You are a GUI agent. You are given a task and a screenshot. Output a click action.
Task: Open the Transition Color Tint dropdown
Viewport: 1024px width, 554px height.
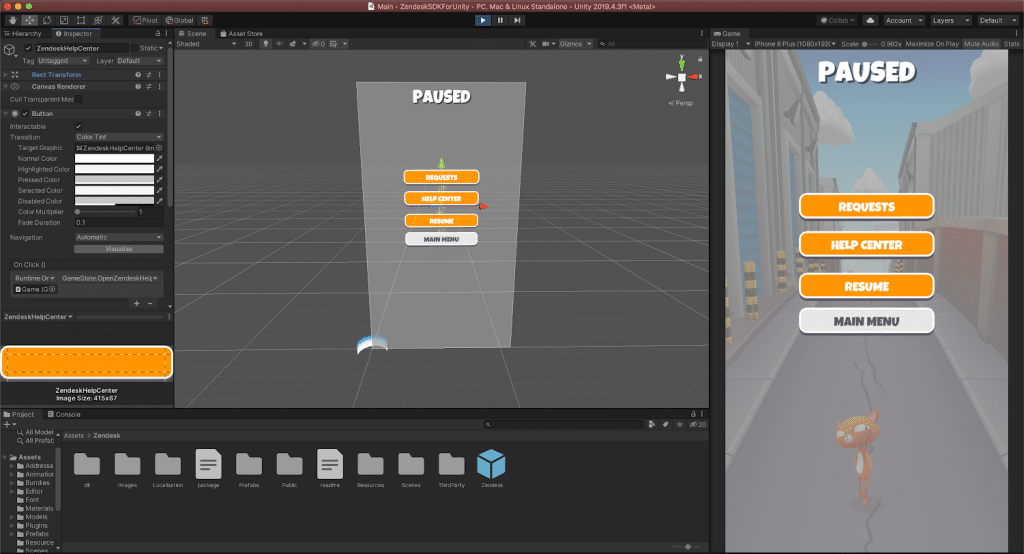point(118,136)
